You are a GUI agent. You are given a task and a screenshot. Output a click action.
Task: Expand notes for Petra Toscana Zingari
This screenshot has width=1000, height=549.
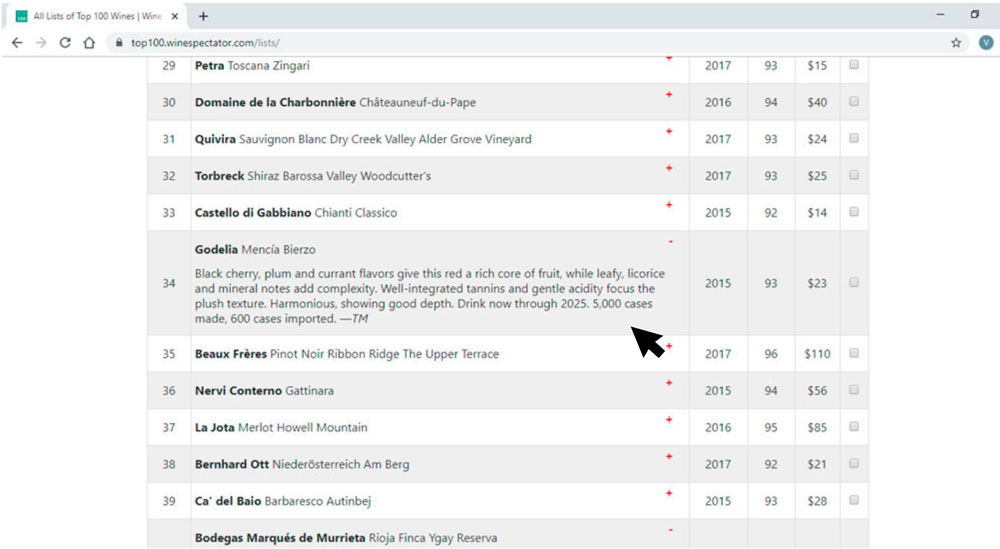[669, 59]
